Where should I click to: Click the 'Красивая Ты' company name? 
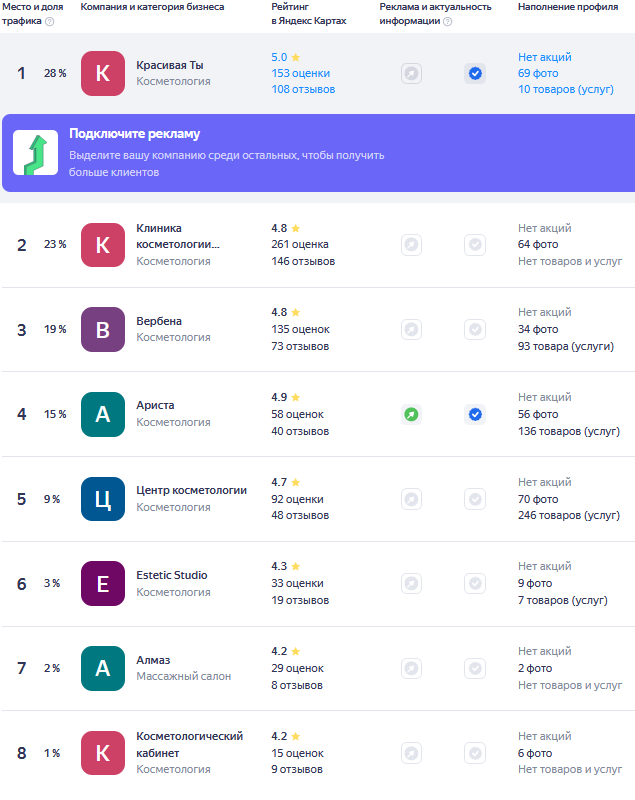(169, 65)
